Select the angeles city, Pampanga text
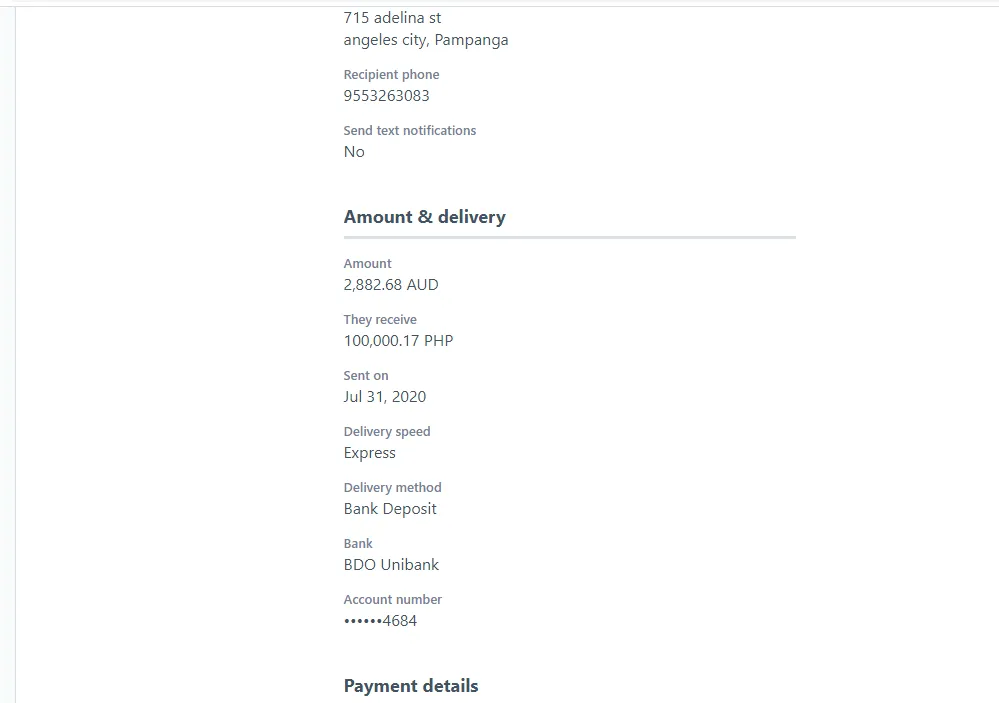 (426, 40)
